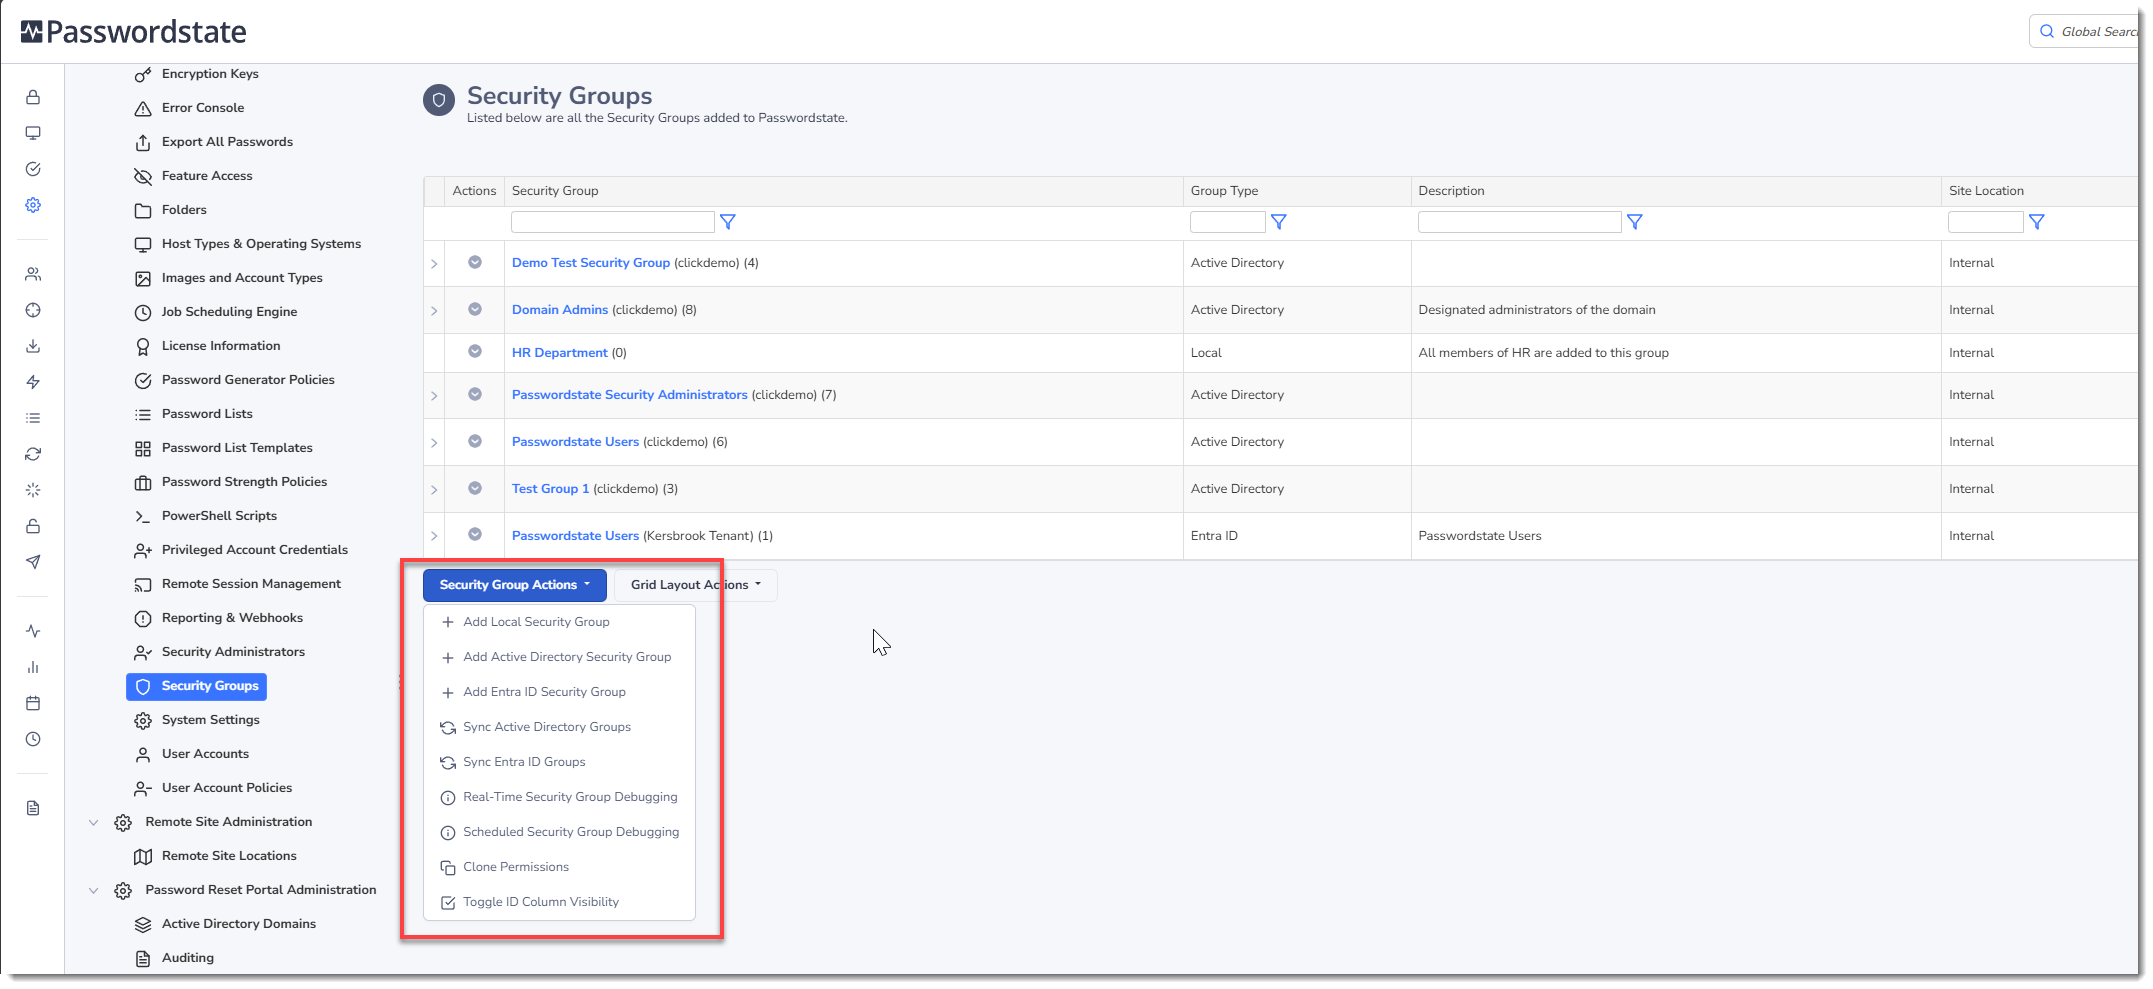
Task: Collapse the Password Reset Portal Administration section
Action: pos(93,891)
